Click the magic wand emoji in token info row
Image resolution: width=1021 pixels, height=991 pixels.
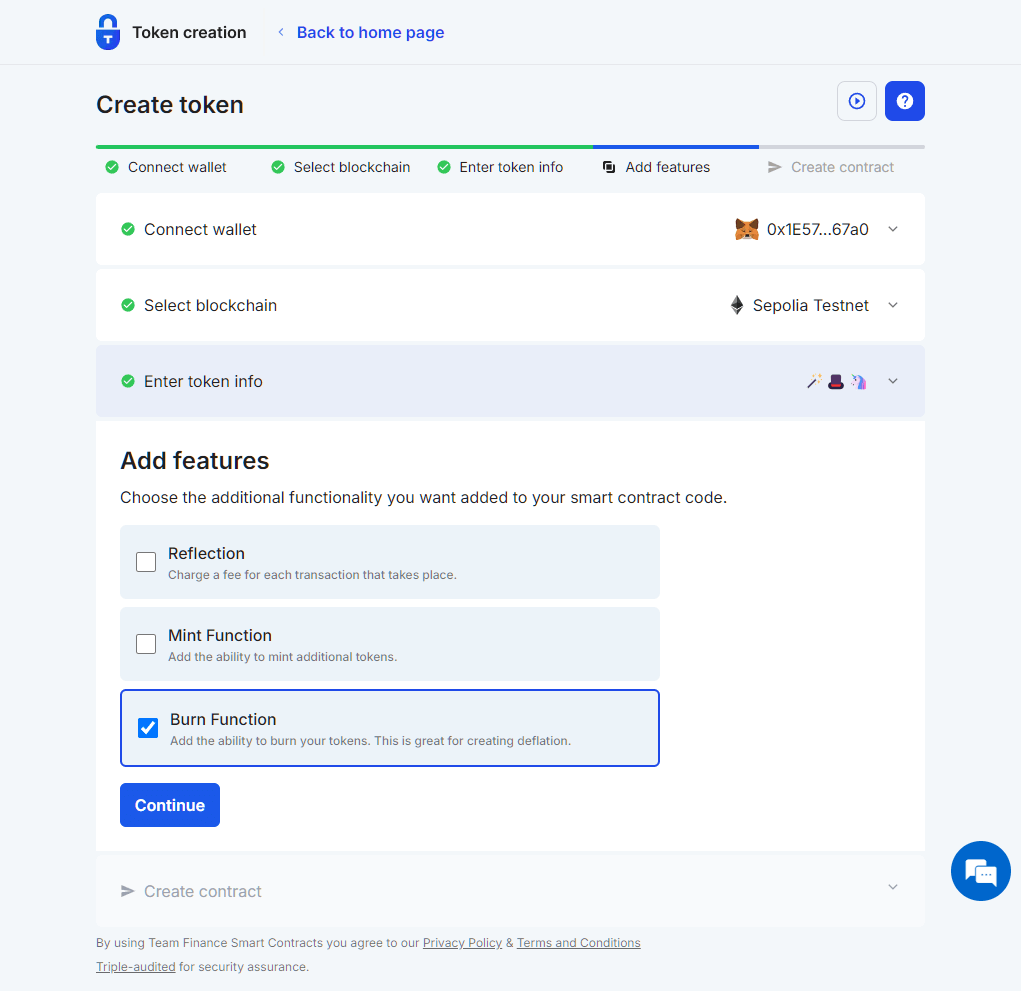point(814,381)
